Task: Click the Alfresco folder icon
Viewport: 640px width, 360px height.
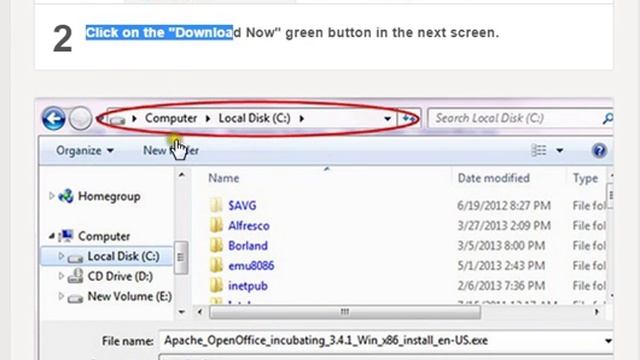Action: click(216, 225)
